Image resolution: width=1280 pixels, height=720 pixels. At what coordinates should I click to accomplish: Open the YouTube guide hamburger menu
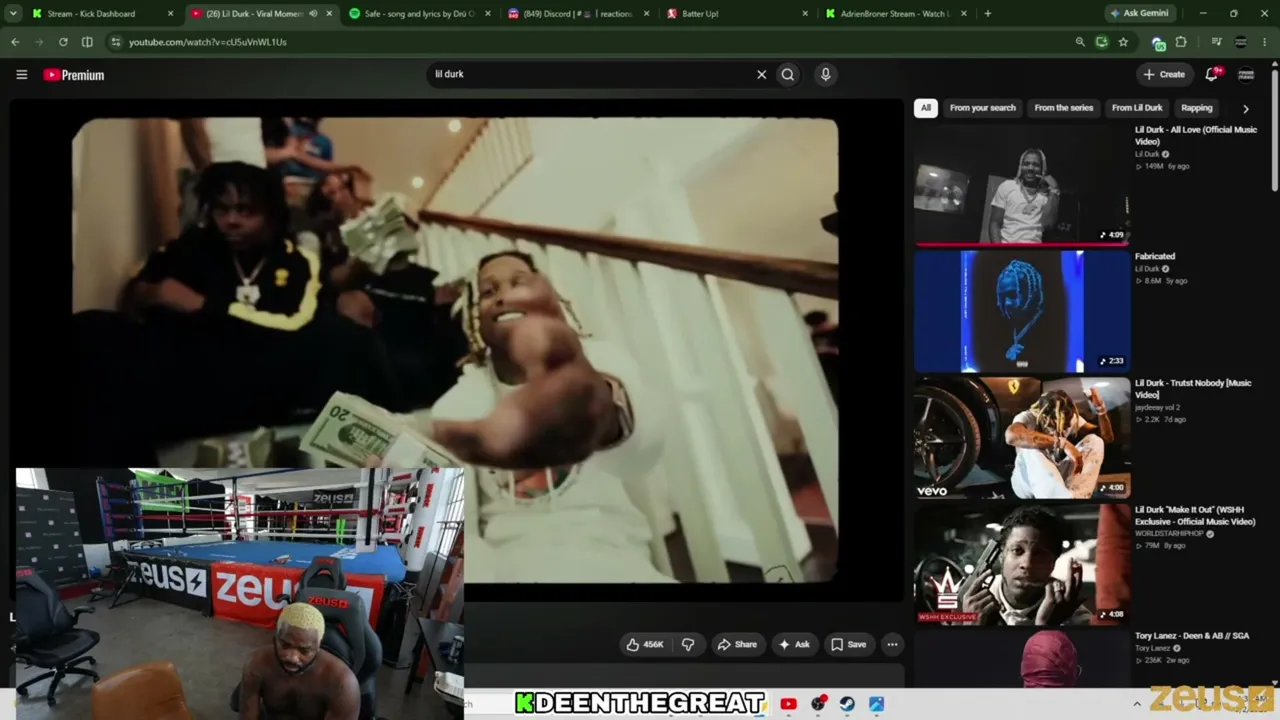click(21, 74)
